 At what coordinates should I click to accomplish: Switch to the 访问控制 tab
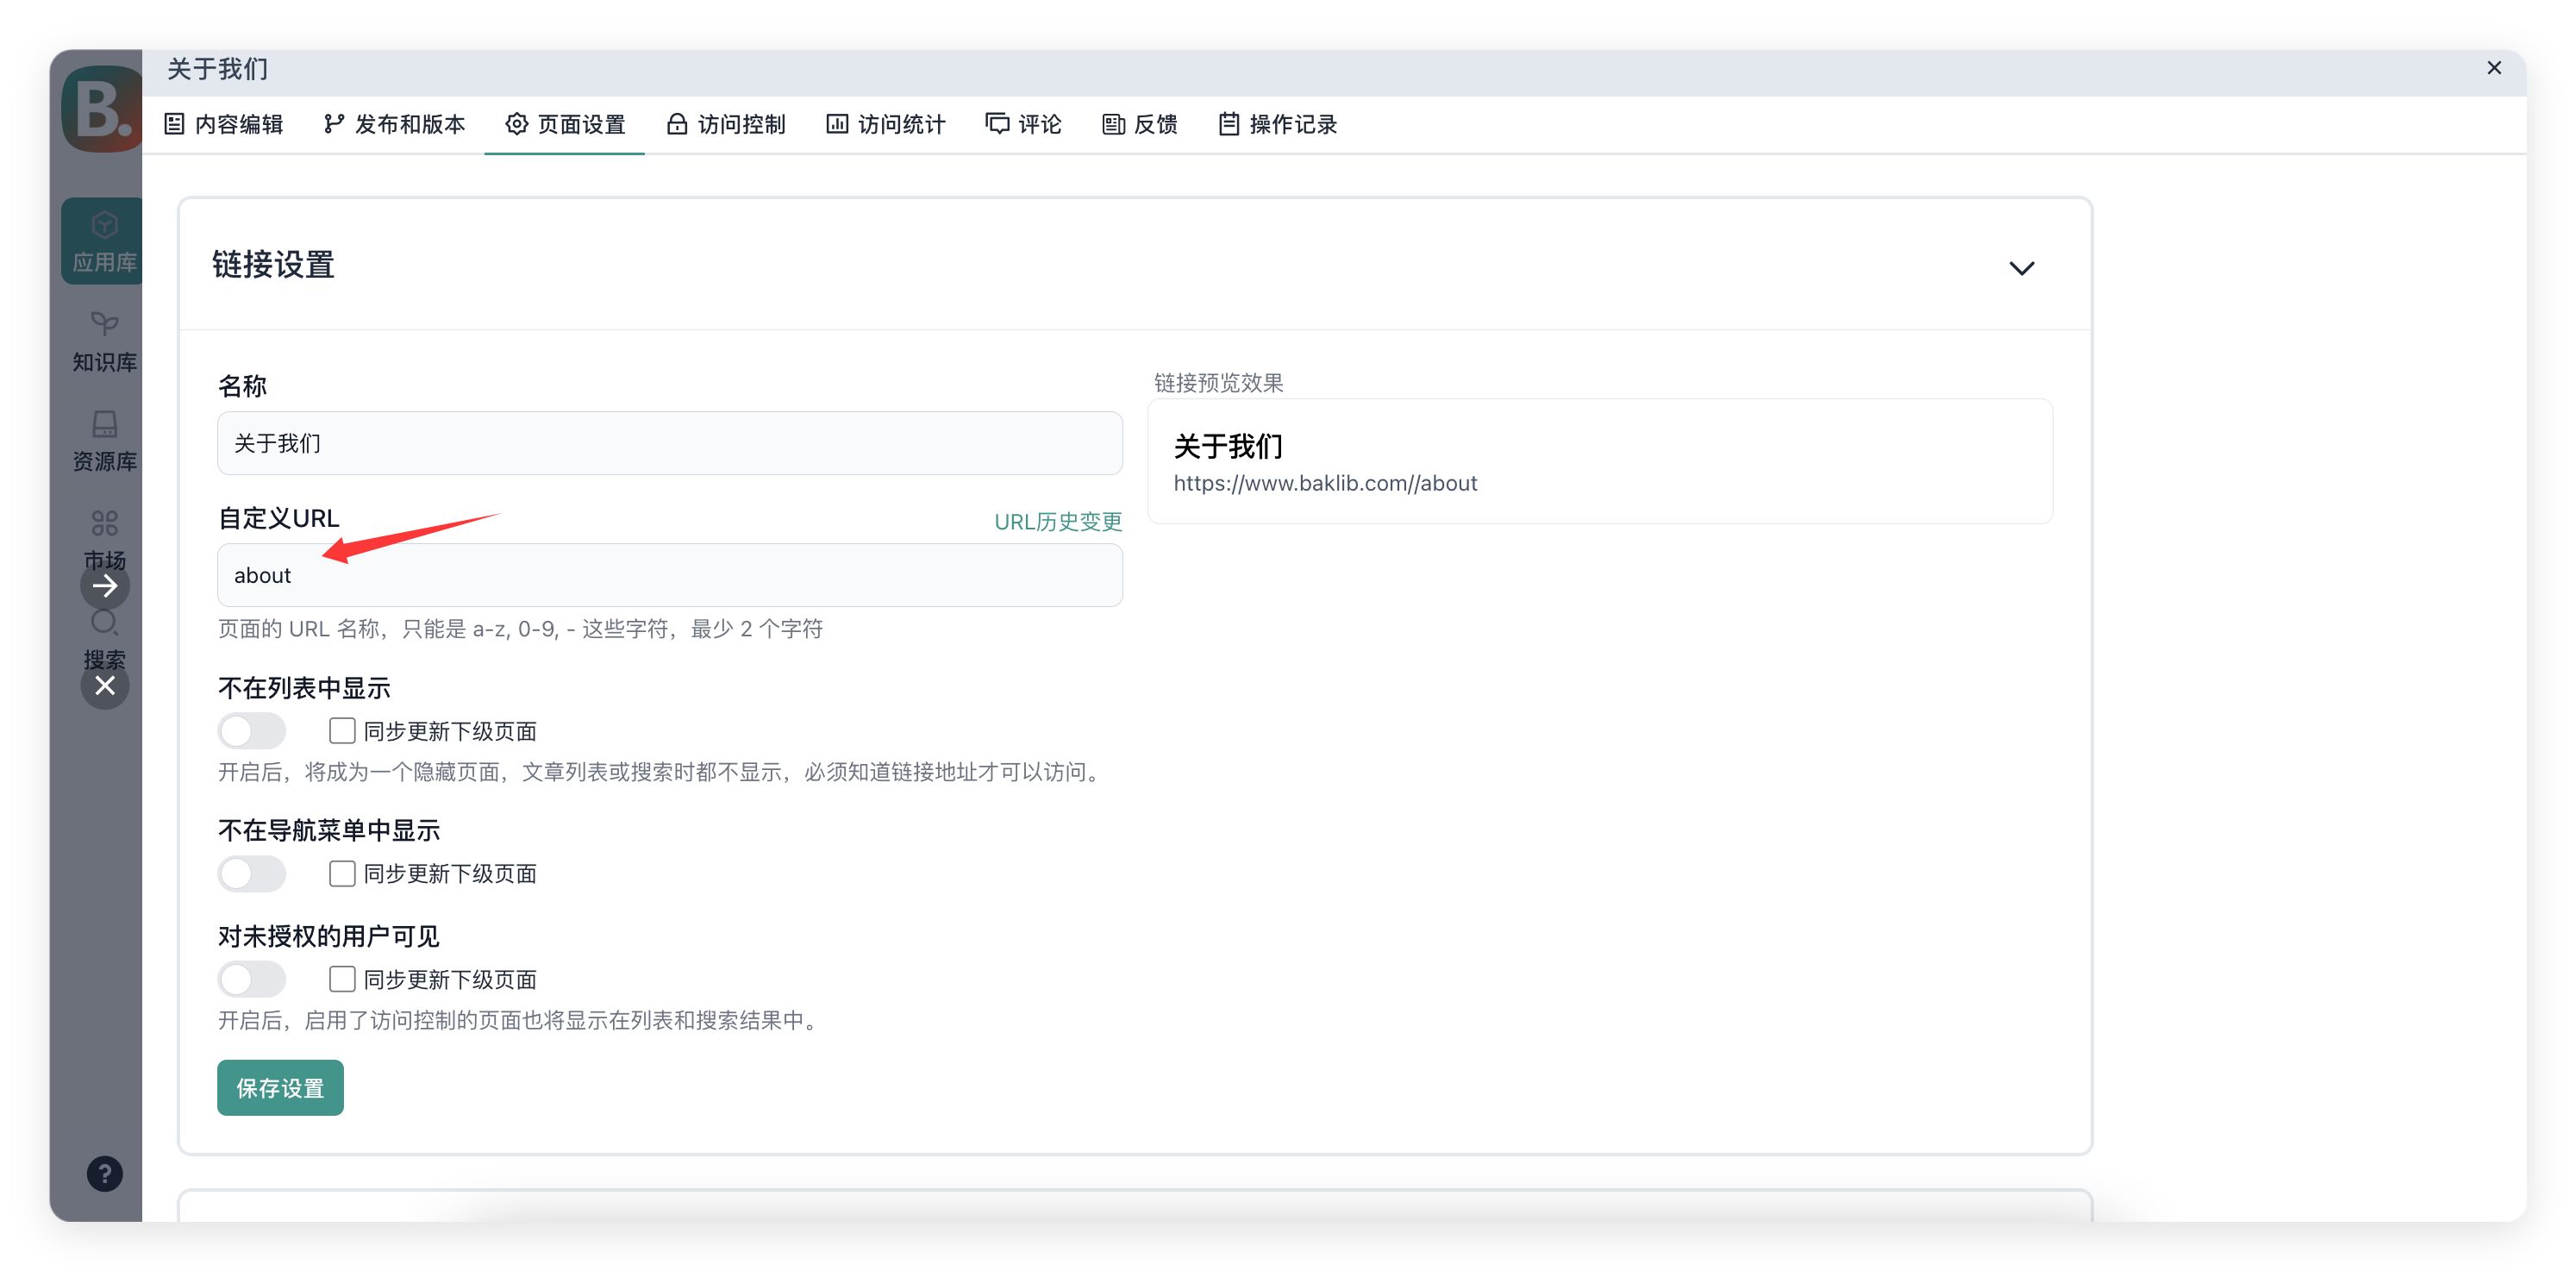point(726,124)
